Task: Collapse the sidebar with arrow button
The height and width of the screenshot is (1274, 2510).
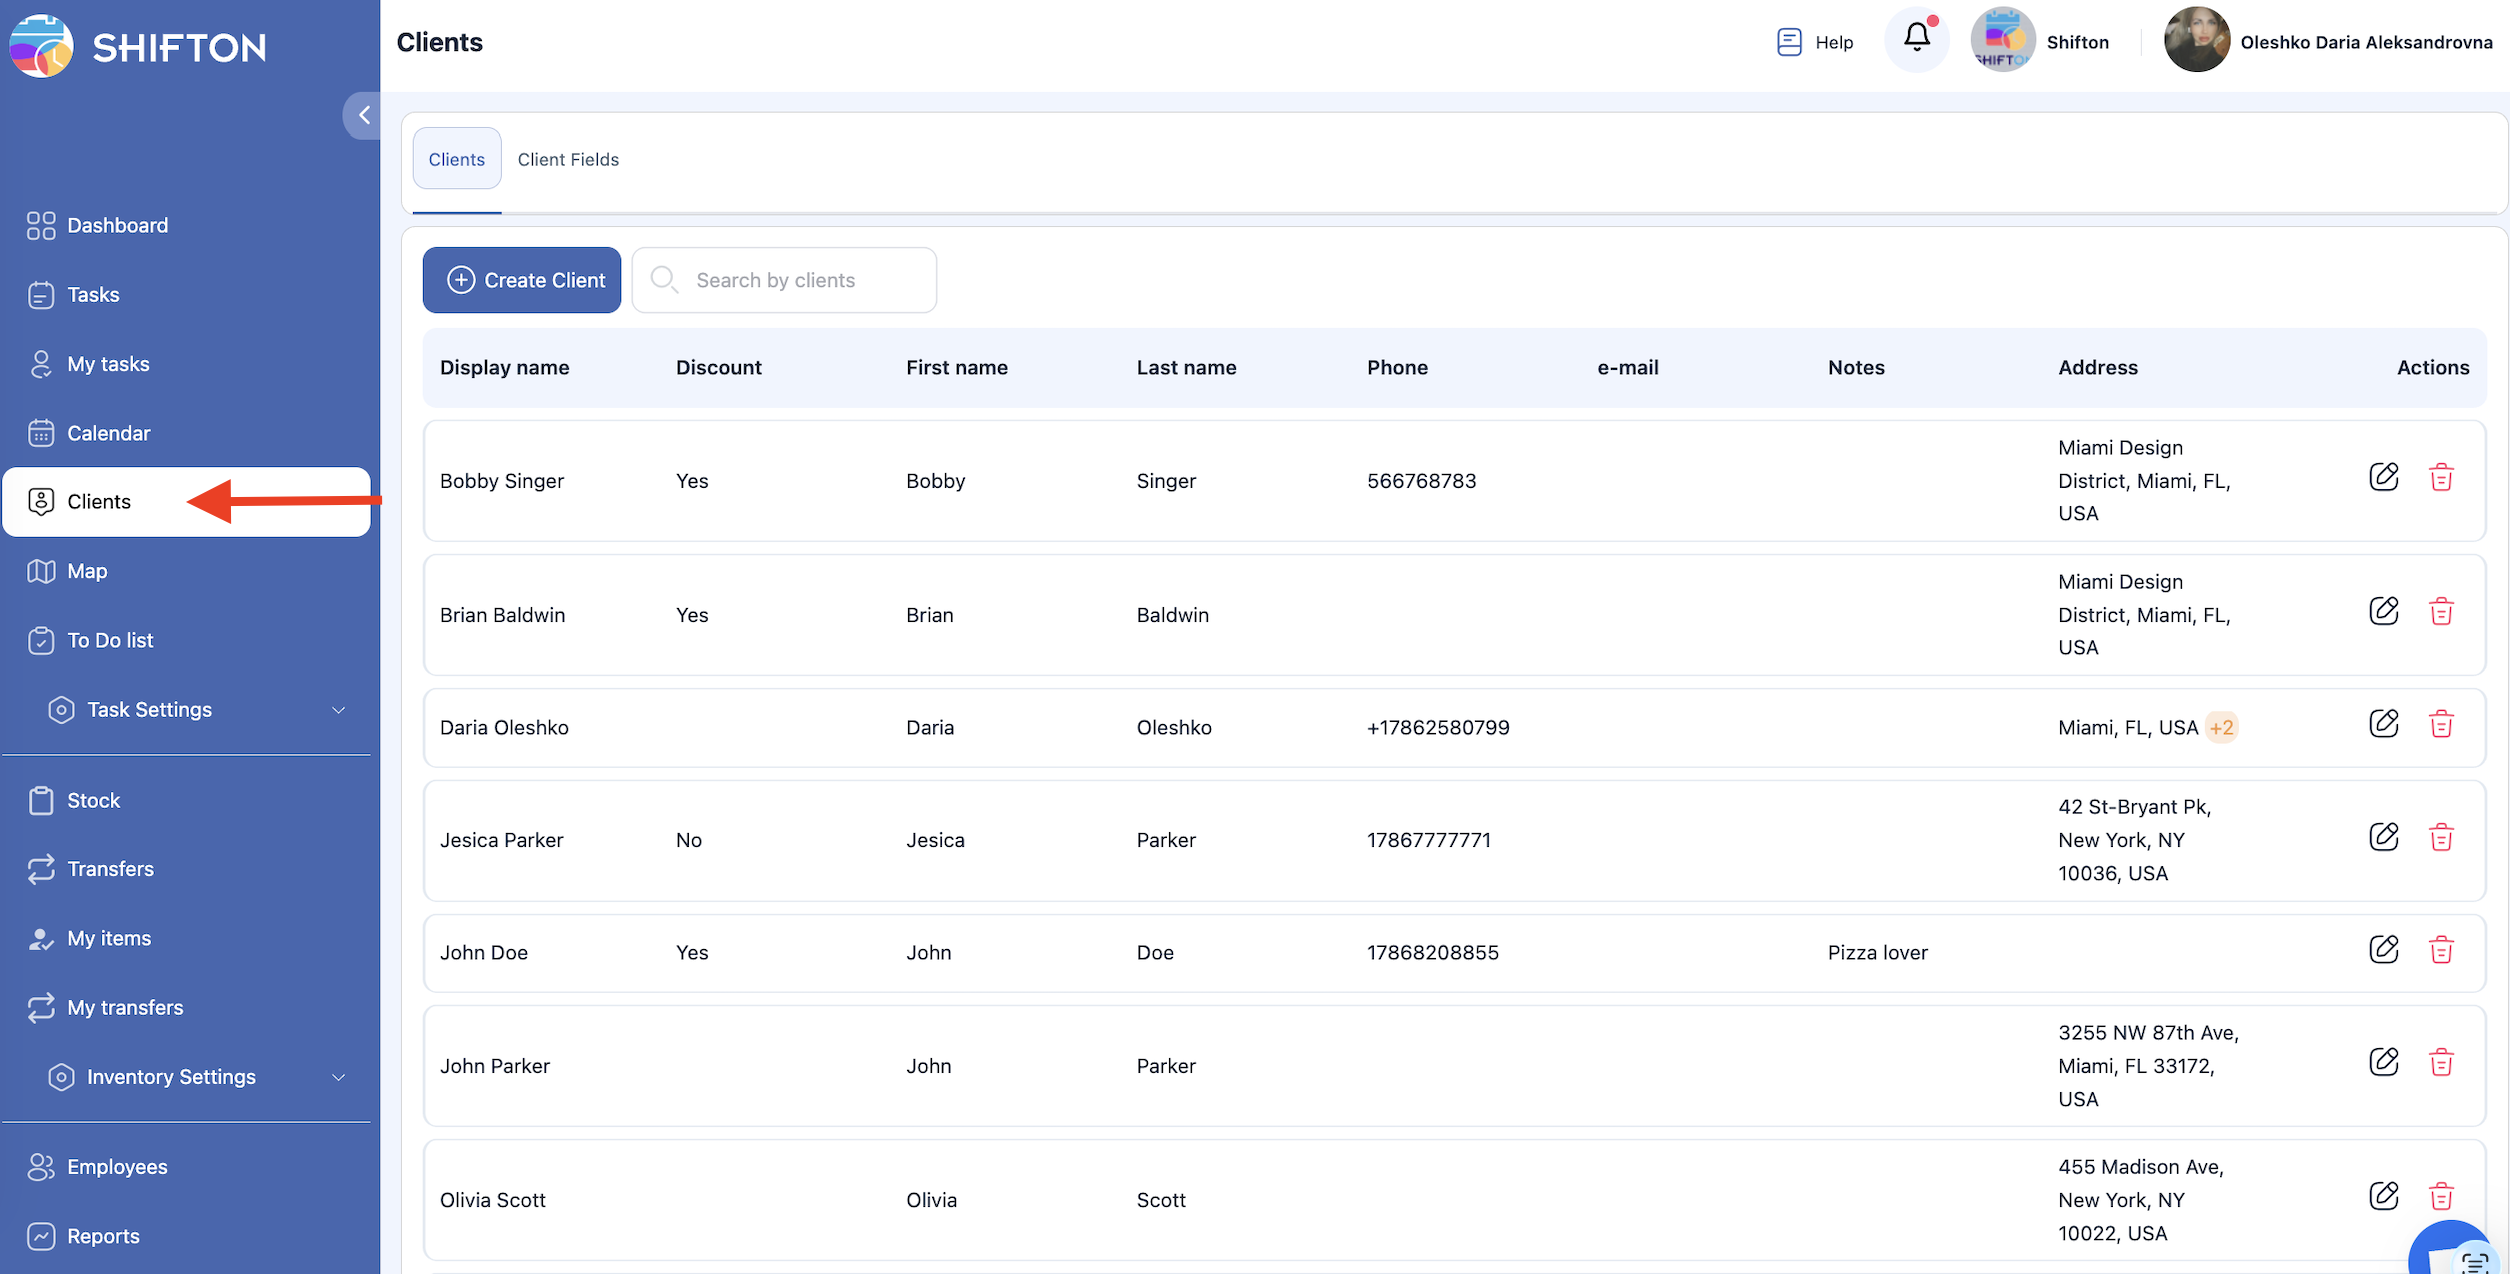Action: pos(363,115)
